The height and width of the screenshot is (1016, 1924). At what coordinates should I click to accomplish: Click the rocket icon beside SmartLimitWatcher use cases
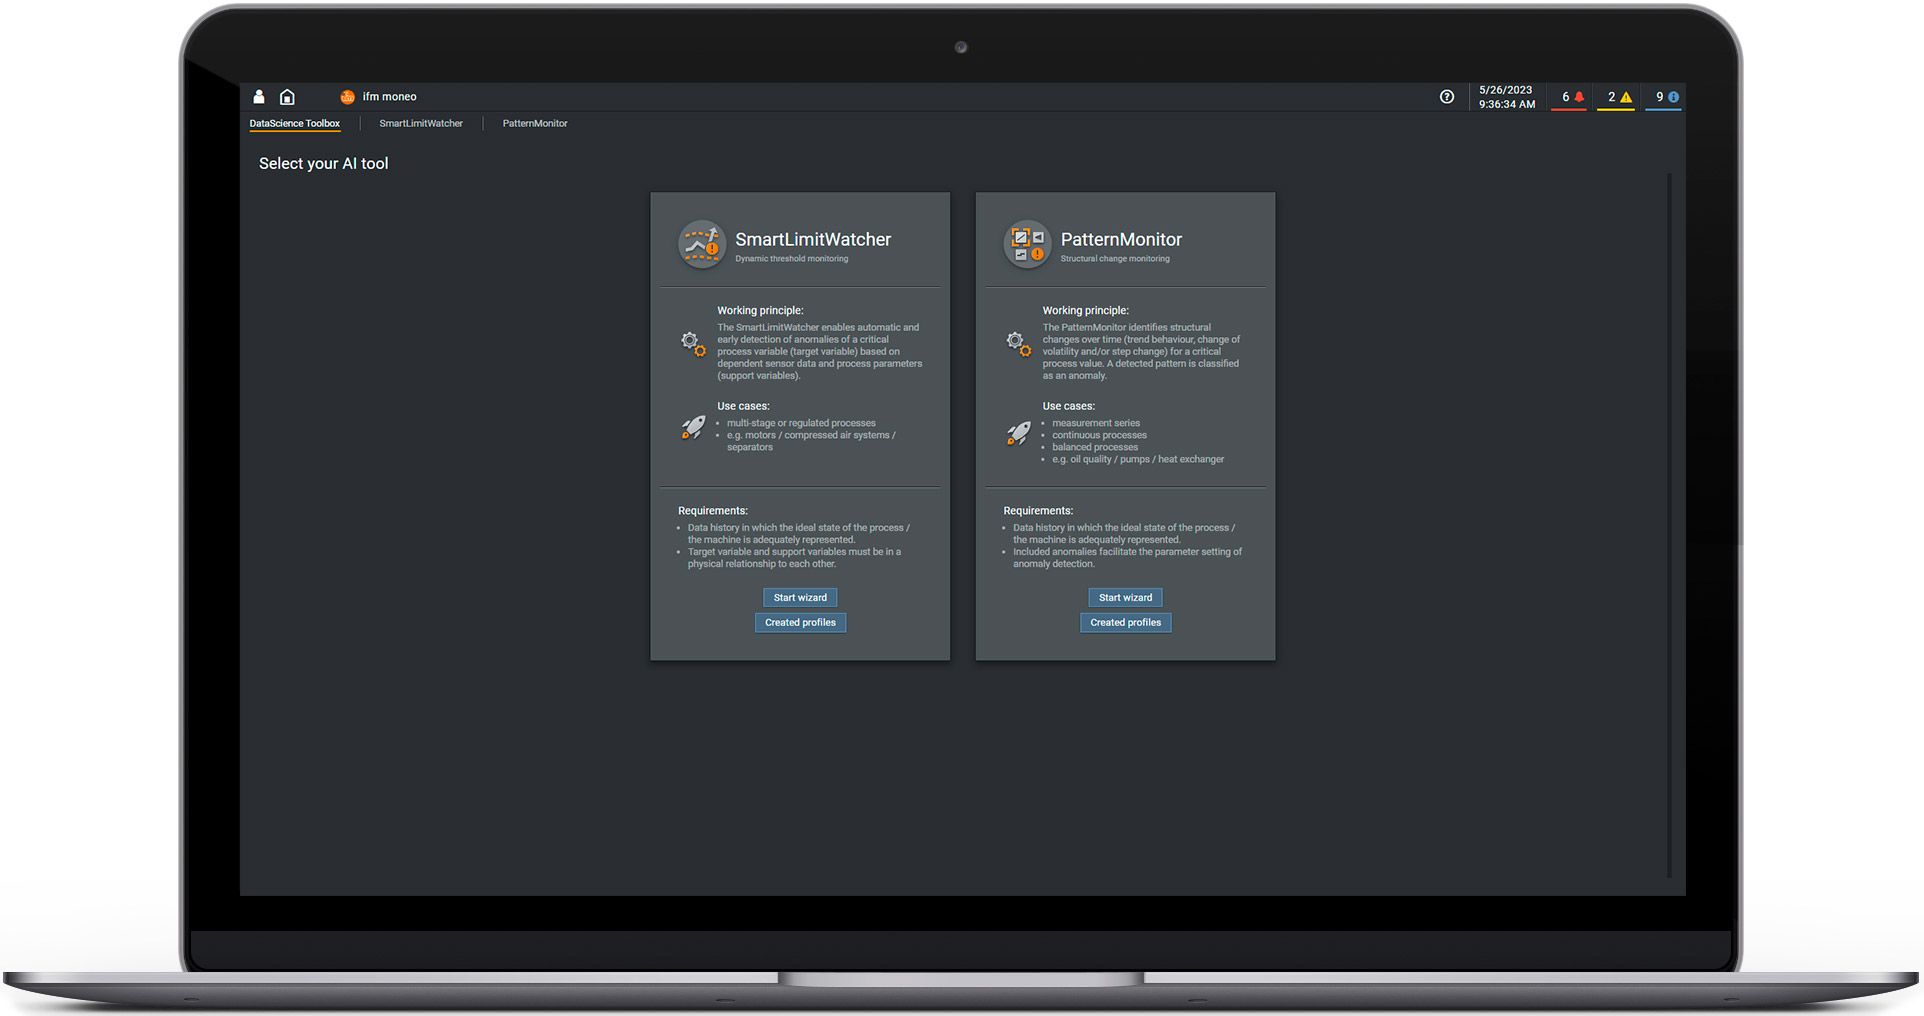pos(692,431)
